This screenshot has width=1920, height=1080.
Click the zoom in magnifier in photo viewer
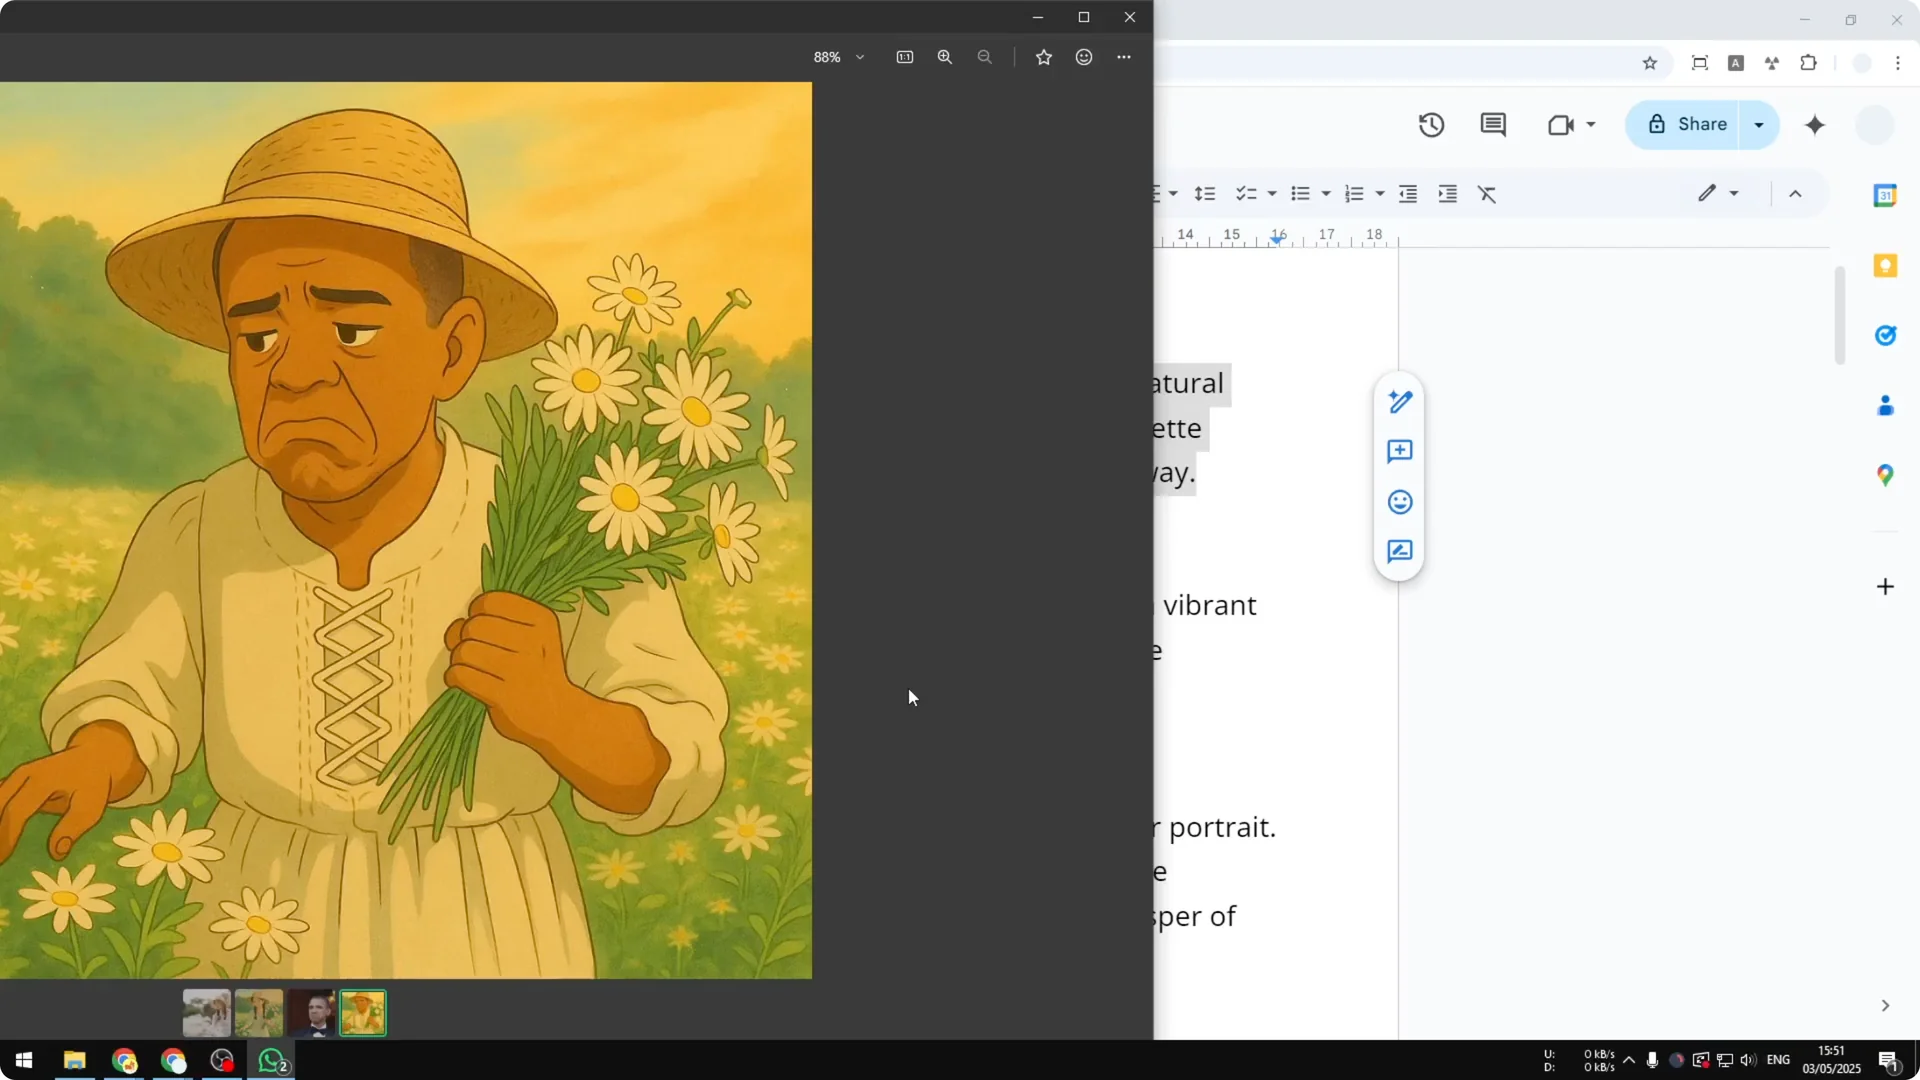tap(944, 57)
